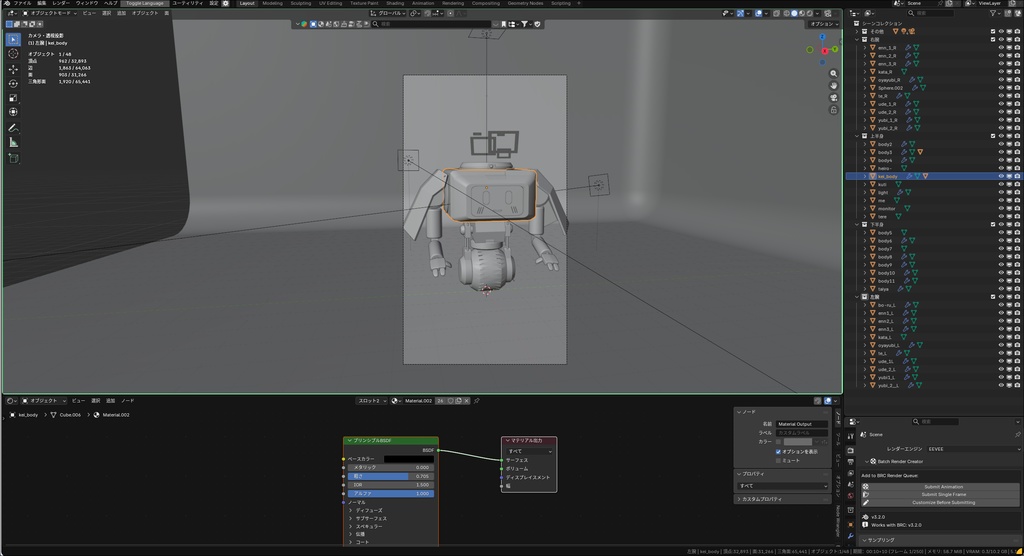1024x556 pixels.
Task: Expand the body2 object in the outliner
Action: pyautogui.click(x=865, y=144)
